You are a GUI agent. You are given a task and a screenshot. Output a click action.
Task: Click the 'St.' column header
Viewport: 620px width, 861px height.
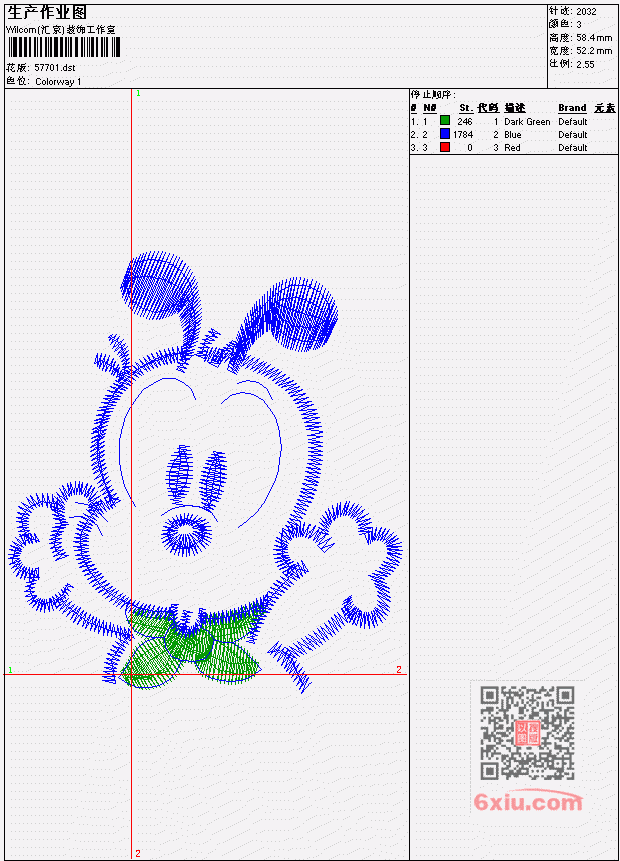[x=466, y=108]
